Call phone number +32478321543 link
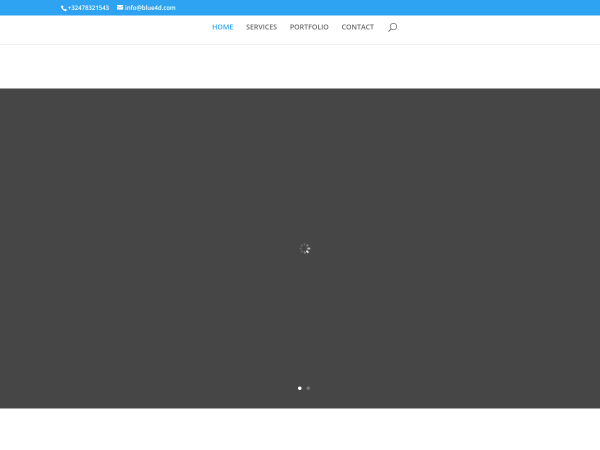This screenshot has height=450, width=600. click(88, 8)
